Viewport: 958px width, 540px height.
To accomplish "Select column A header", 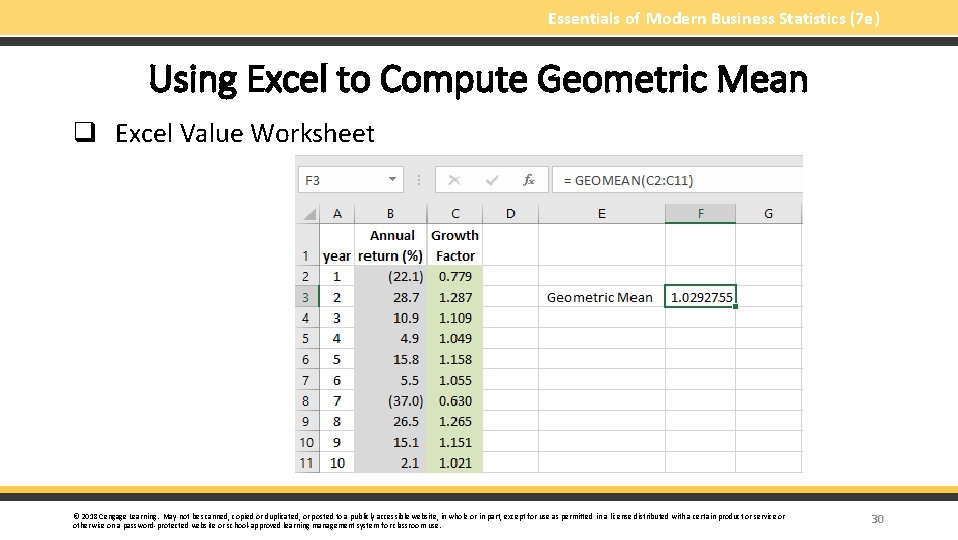I will point(337,214).
